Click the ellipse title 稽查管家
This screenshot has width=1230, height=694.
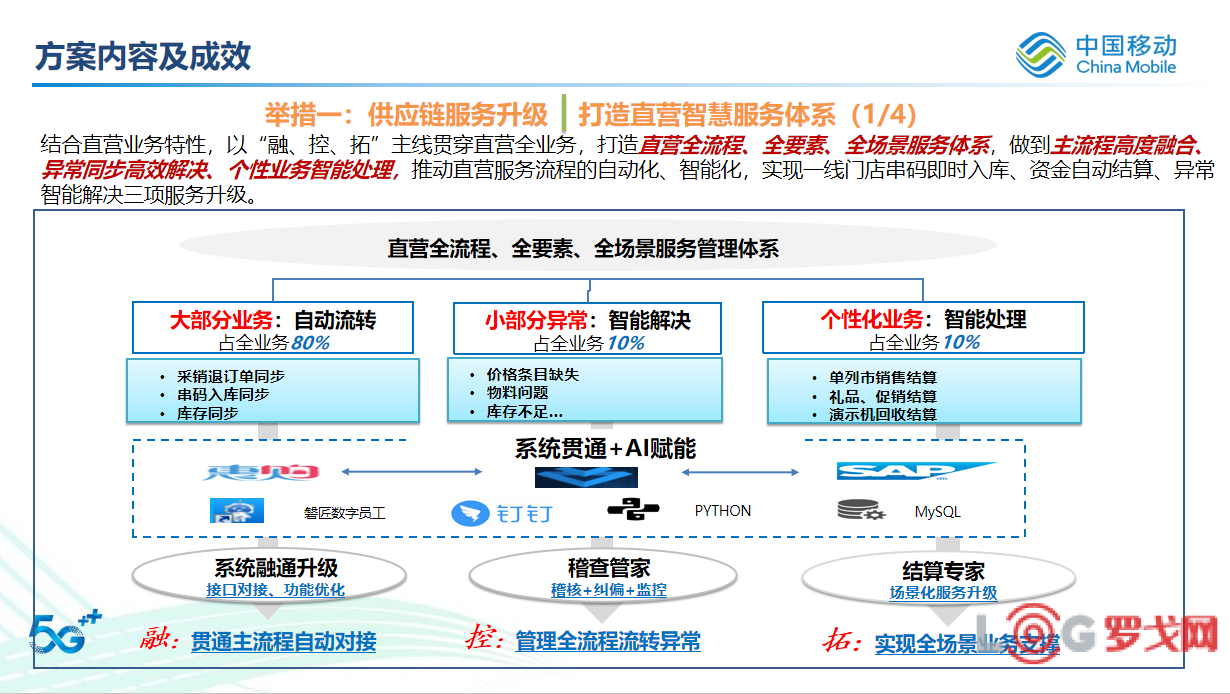point(608,569)
